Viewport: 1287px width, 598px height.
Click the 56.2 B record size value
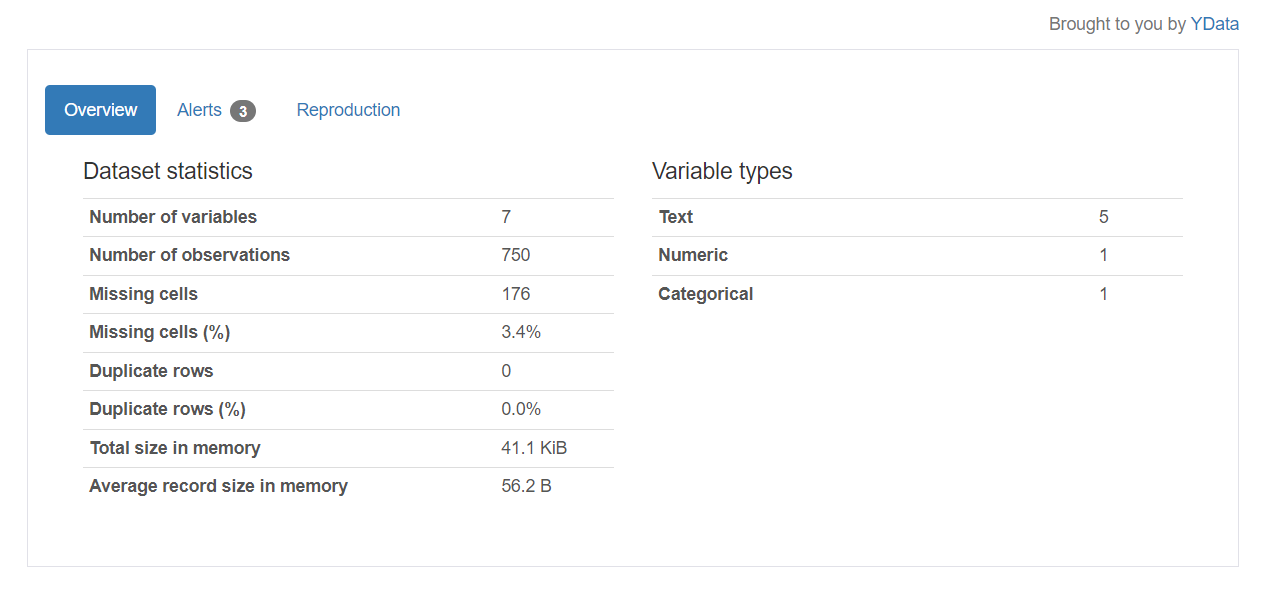pyautogui.click(x=526, y=486)
